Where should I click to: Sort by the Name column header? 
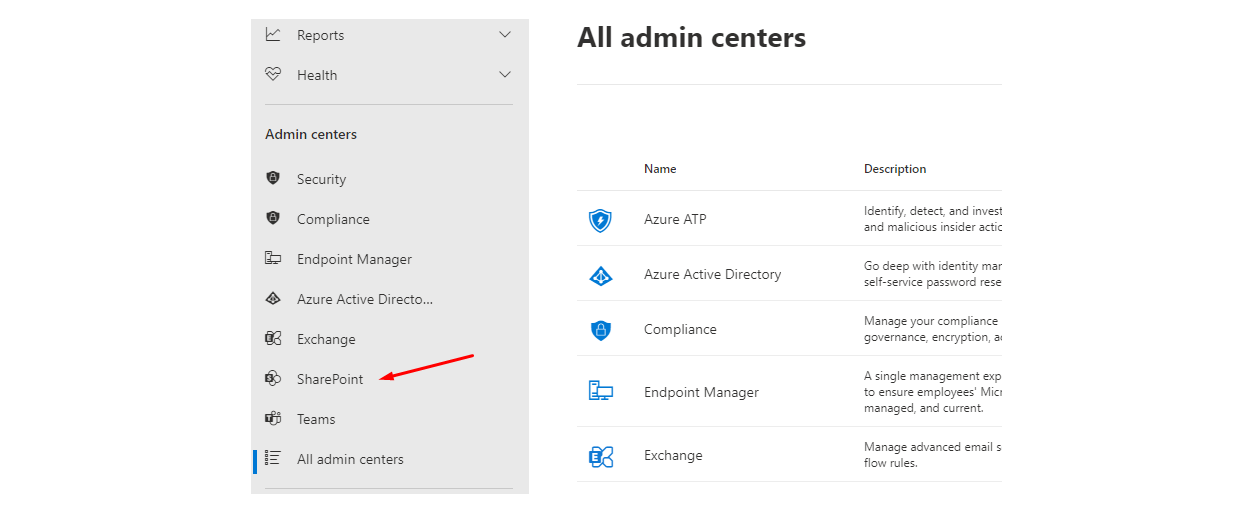point(660,169)
